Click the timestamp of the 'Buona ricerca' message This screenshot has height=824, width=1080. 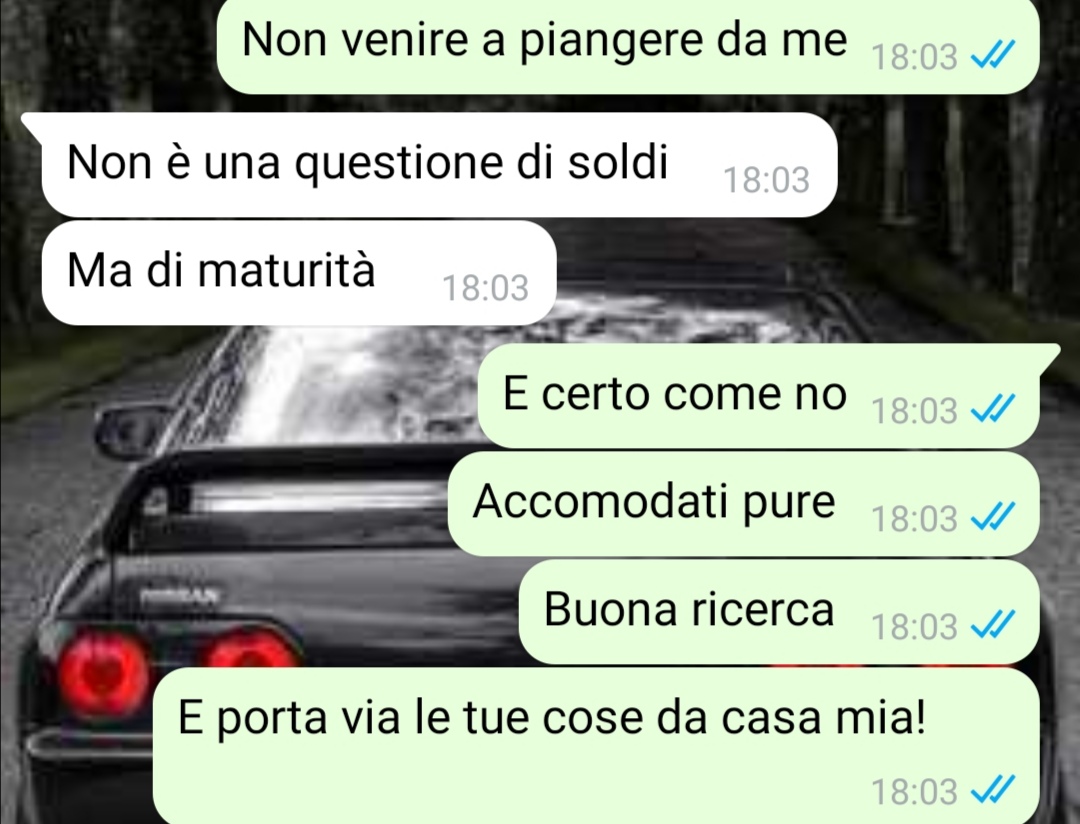915,627
